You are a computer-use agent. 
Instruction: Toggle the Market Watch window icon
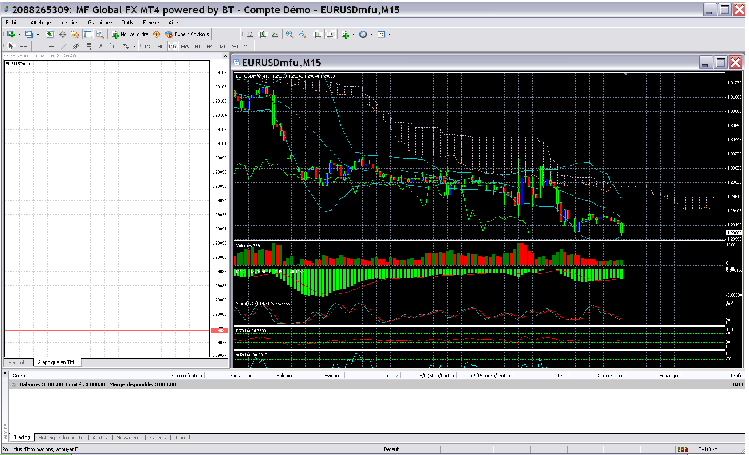coord(51,34)
